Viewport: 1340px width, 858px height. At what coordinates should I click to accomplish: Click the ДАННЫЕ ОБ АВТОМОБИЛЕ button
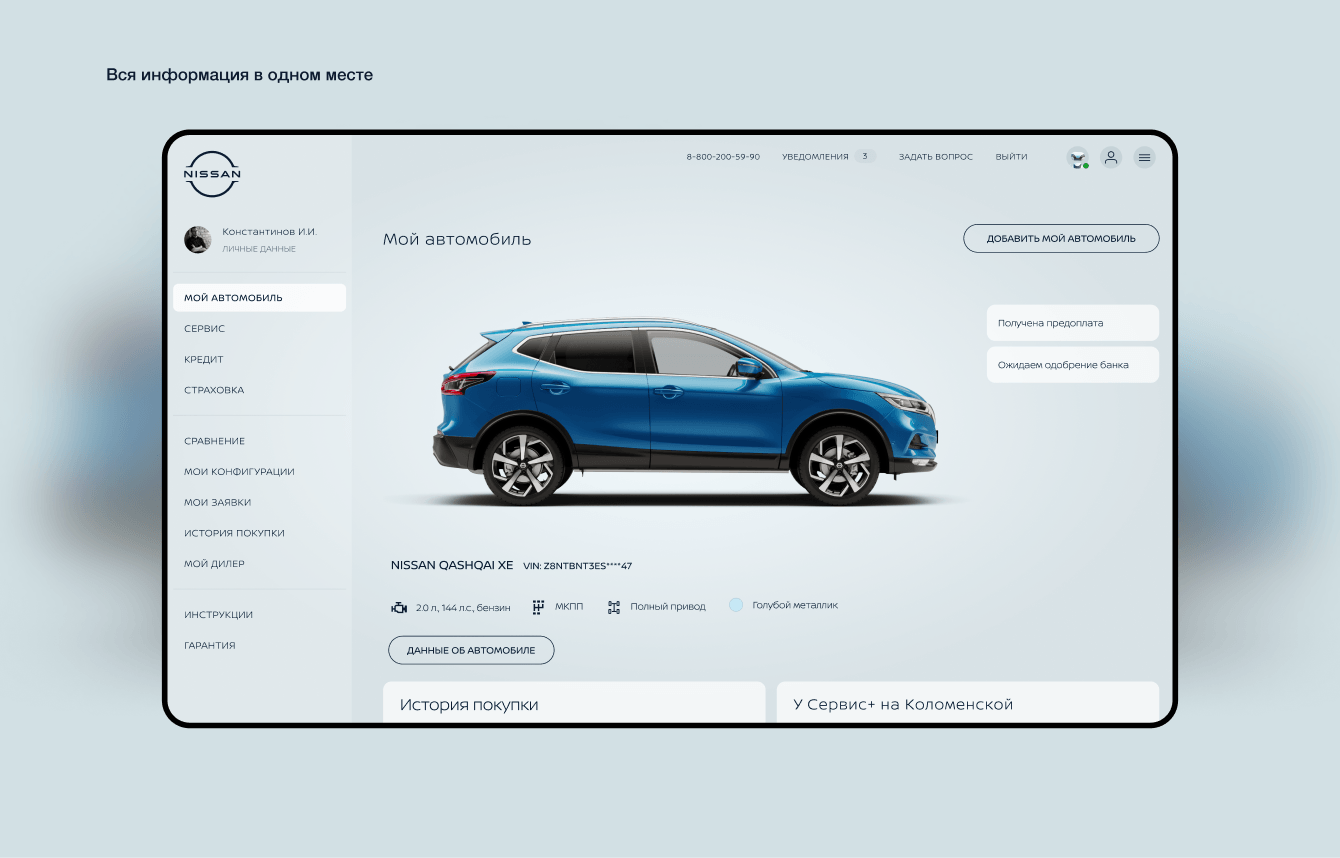(x=471, y=650)
